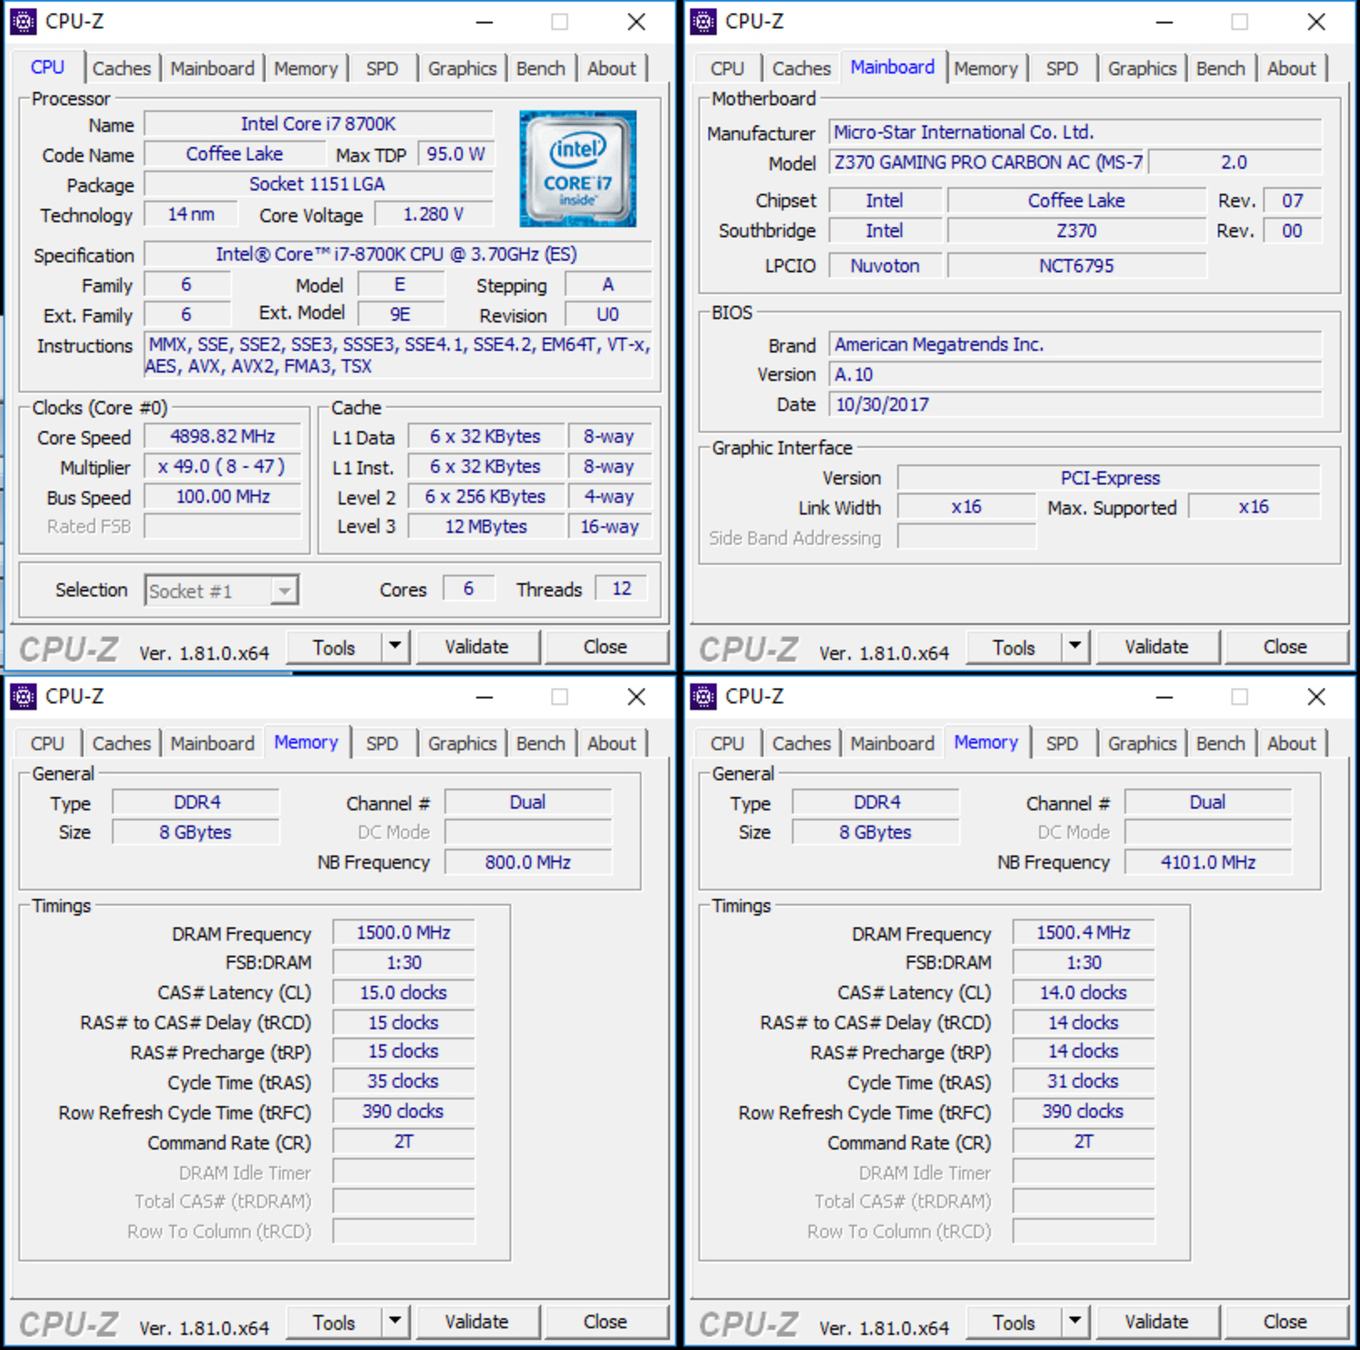Click Close button in the CPU window
The height and width of the screenshot is (1350, 1360).
pyautogui.click(x=605, y=647)
